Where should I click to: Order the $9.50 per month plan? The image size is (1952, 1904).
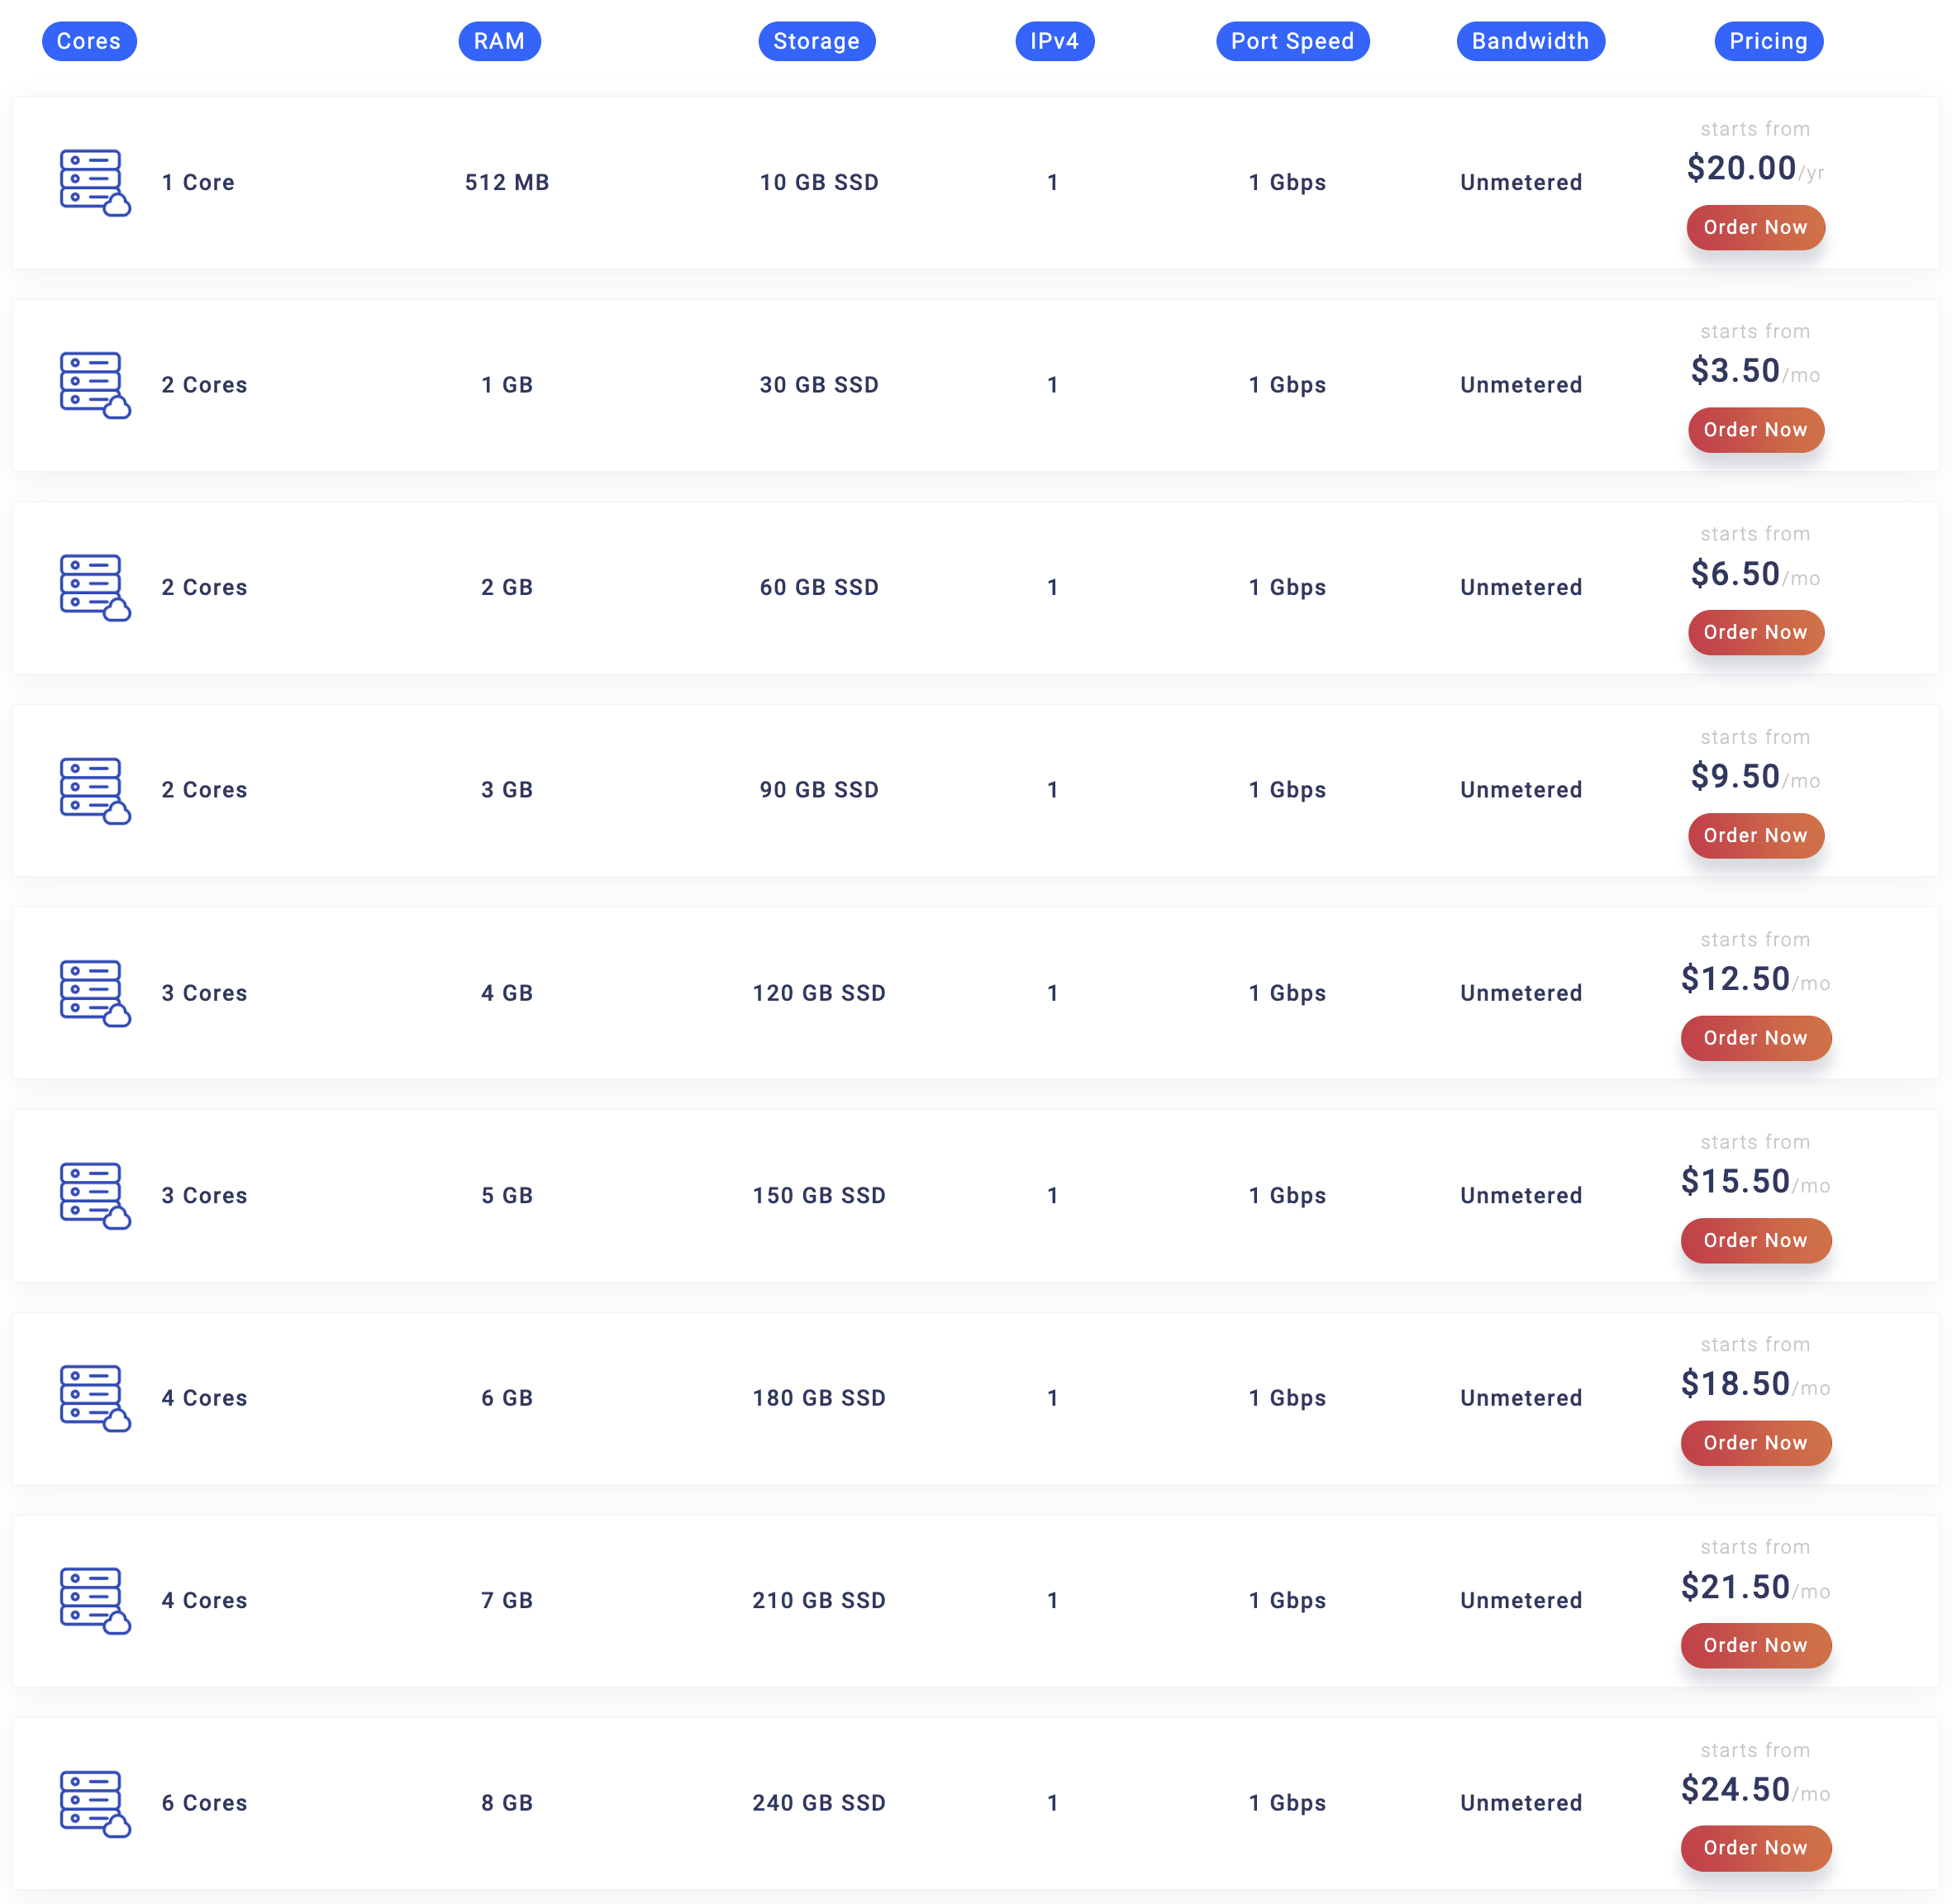tap(1755, 836)
